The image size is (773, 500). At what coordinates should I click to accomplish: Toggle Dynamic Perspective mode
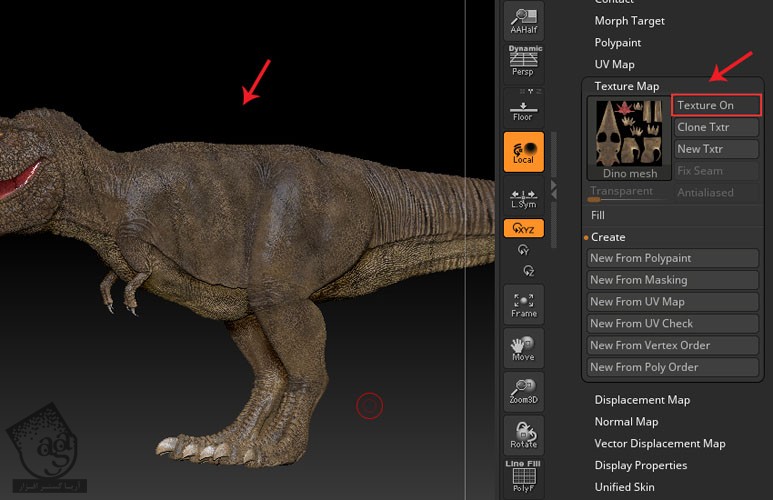tap(524, 62)
